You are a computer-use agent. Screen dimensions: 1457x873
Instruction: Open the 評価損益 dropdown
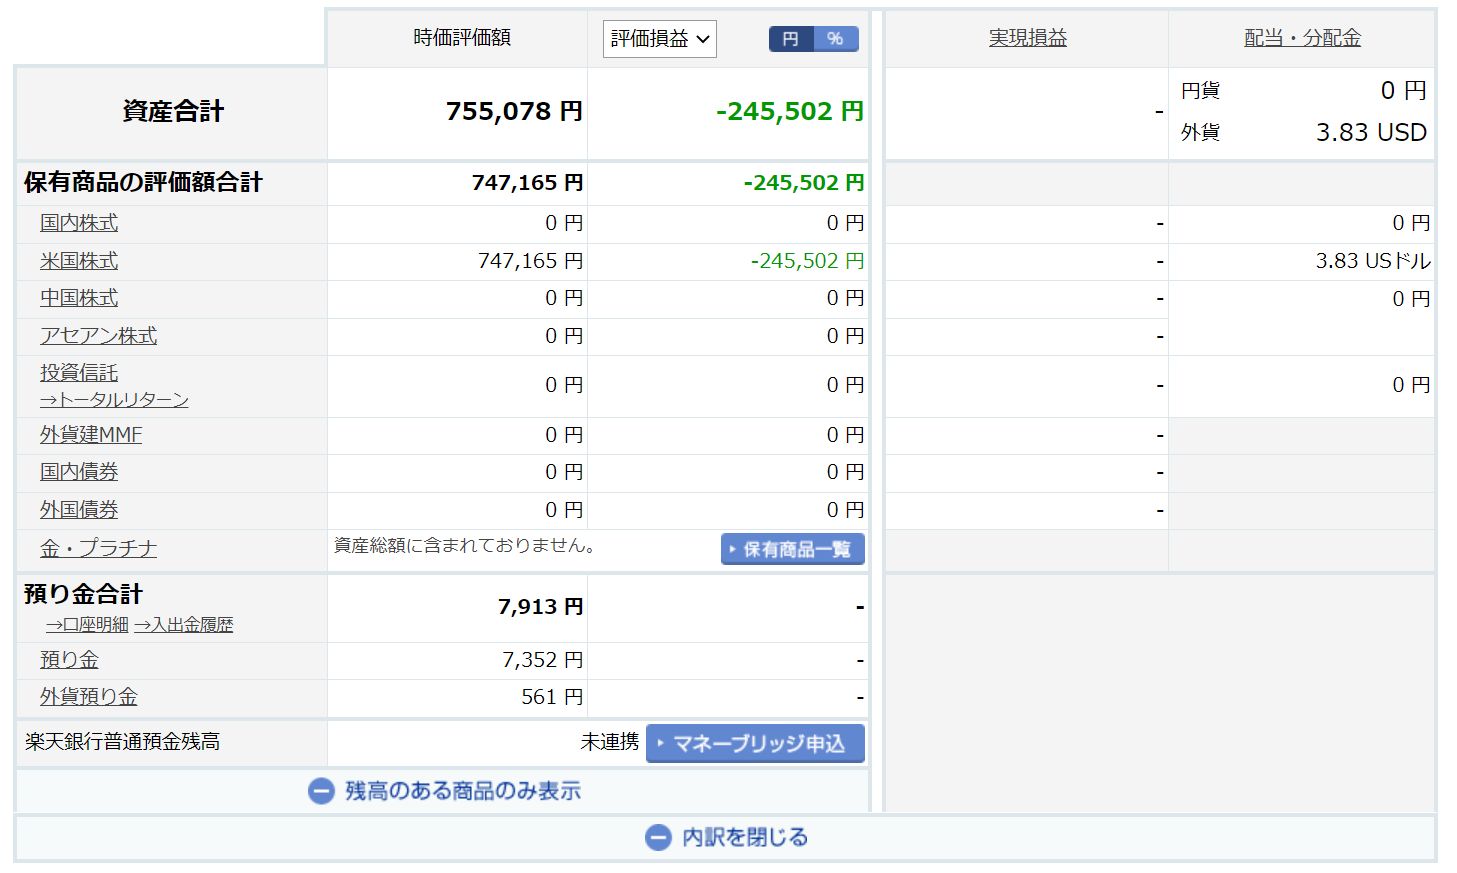point(659,39)
